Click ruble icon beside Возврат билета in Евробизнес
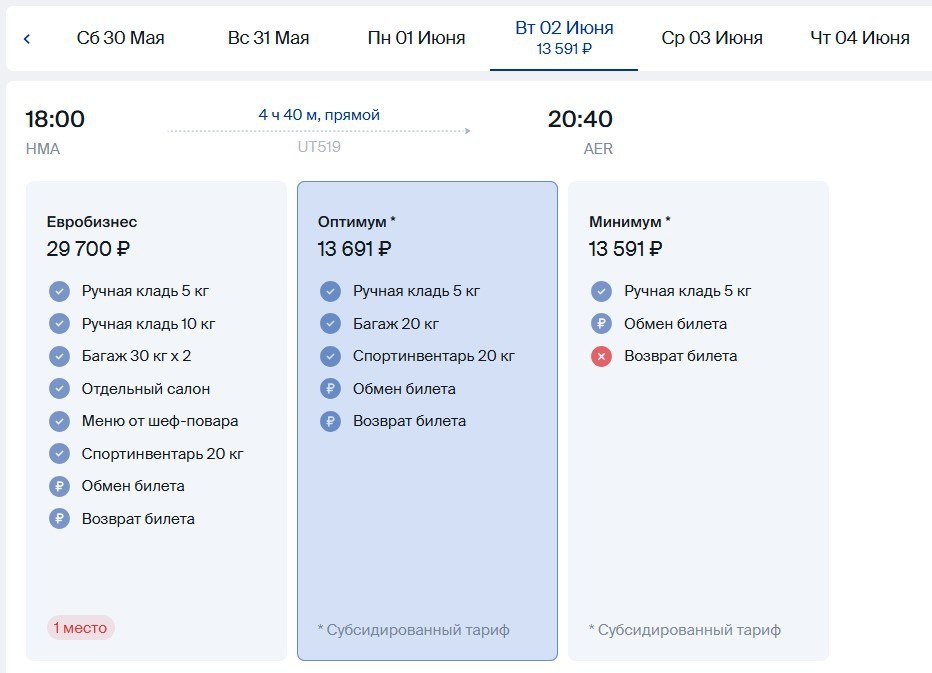 pos(60,519)
